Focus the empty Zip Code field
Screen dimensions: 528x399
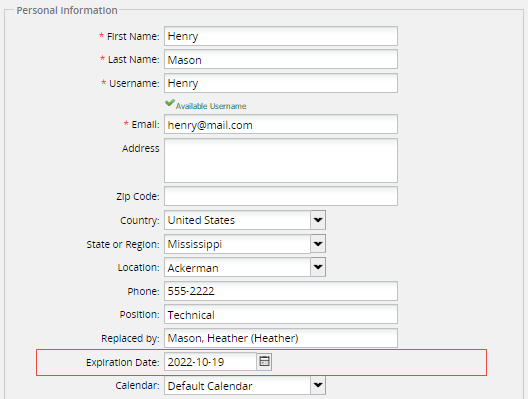pos(281,196)
